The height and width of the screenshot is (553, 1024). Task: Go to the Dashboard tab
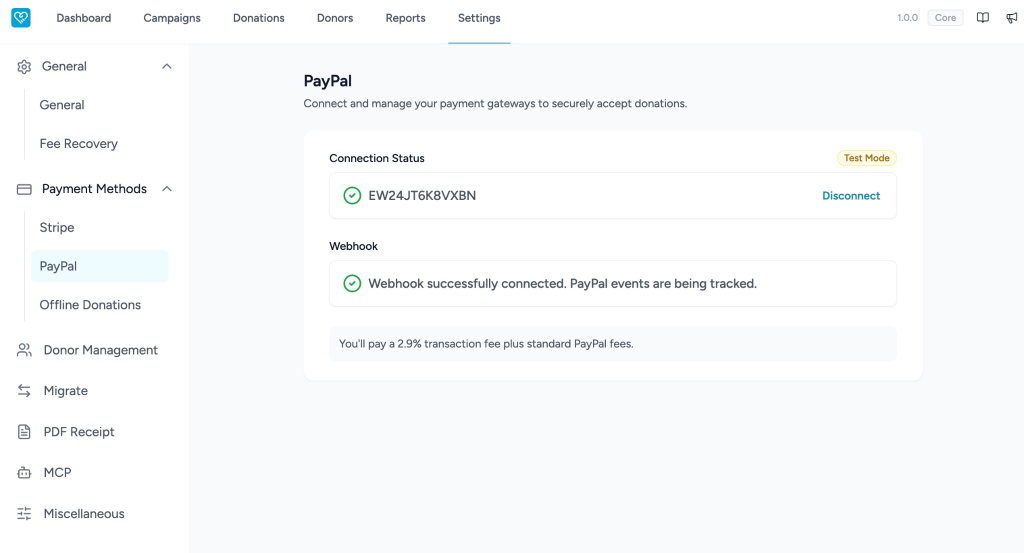(x=84, y=18)
